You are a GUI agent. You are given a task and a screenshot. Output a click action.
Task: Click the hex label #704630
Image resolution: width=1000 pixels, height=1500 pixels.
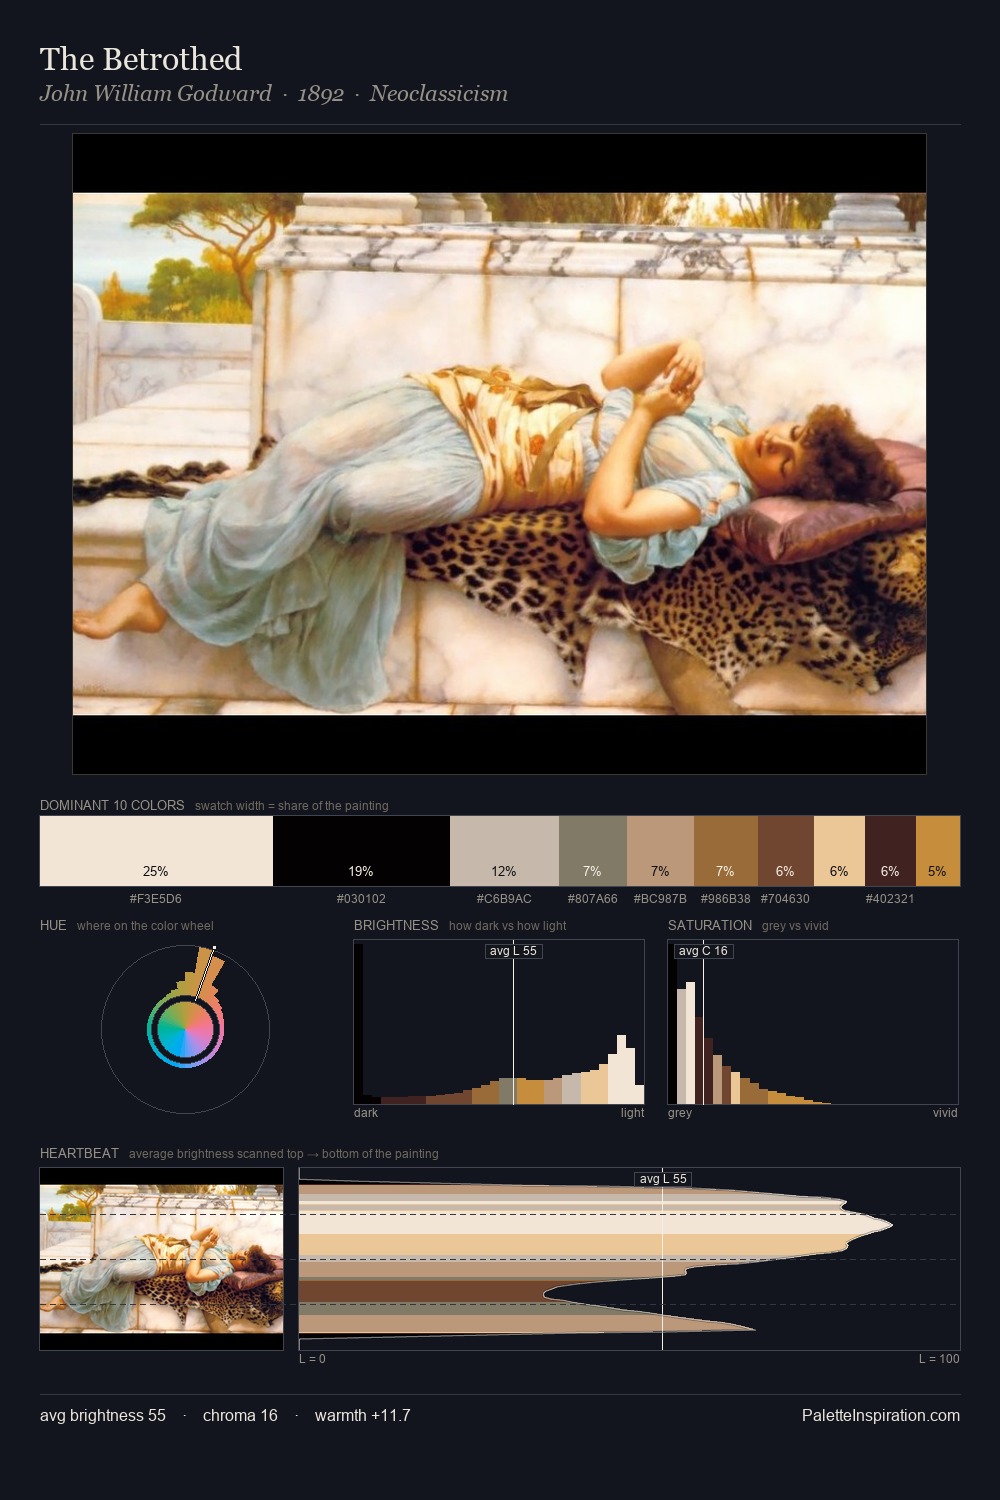click(x=786, y=899)
